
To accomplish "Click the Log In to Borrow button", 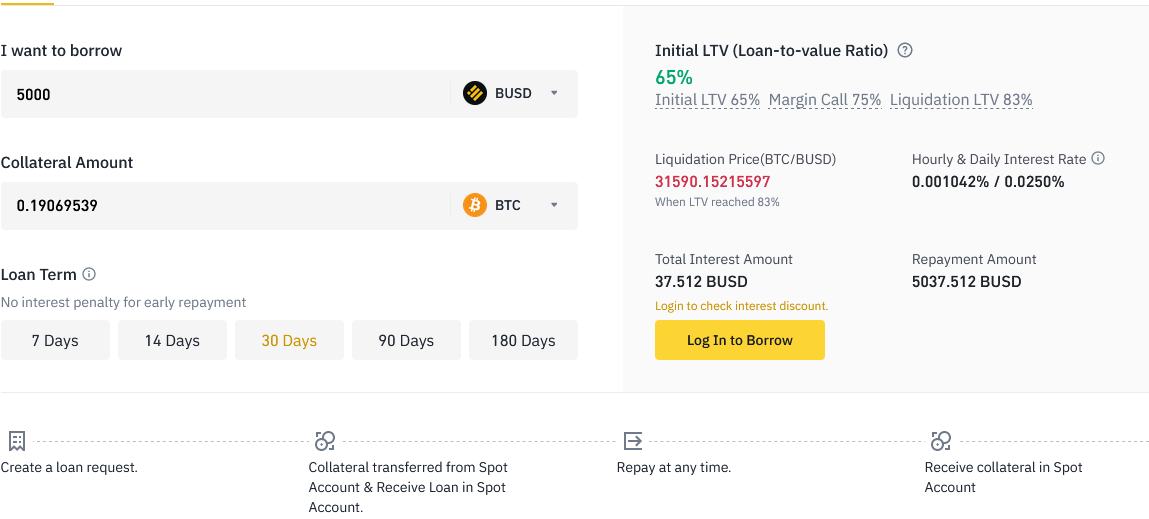I will [739, 340].
